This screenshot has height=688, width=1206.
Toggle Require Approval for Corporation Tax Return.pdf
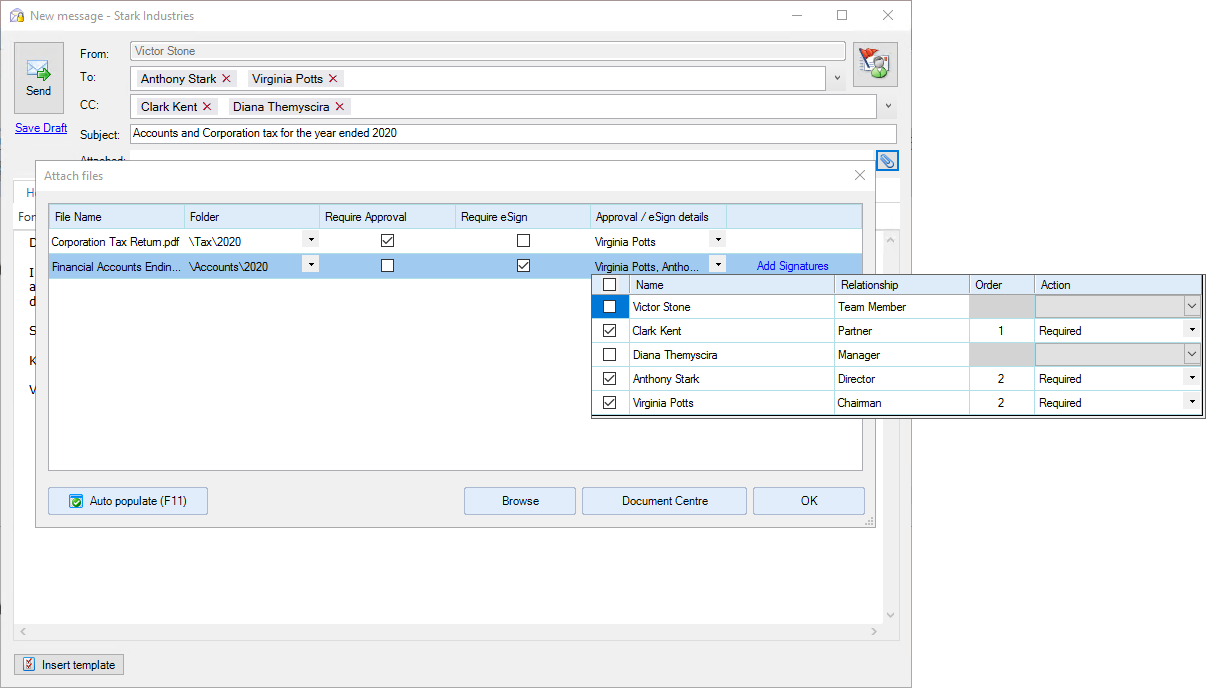tap(387, 241)
